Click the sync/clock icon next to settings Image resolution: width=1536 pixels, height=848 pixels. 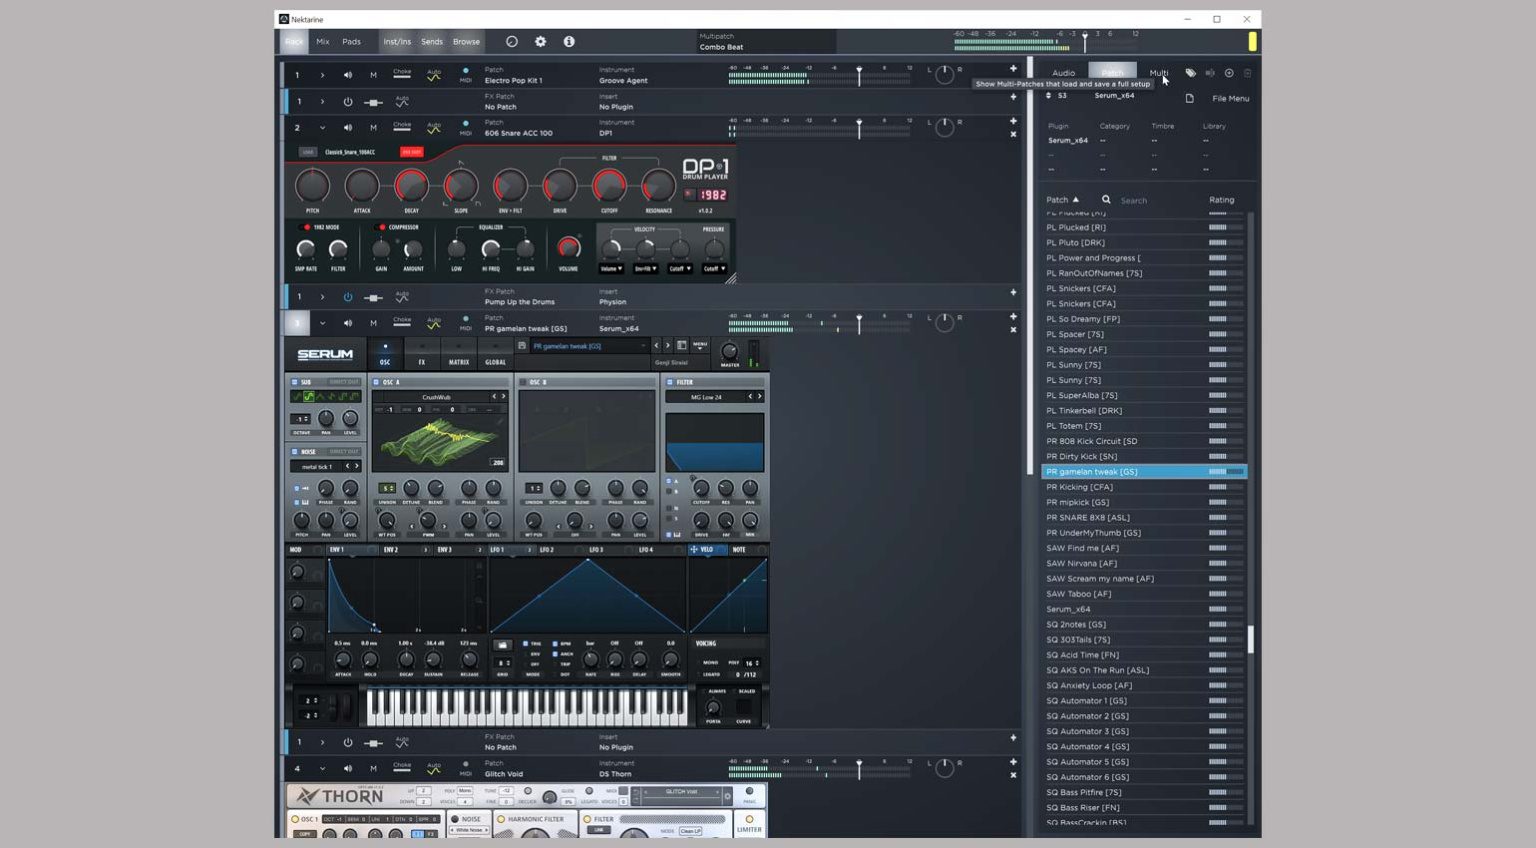pyautogui.click(x=511, y=41)
